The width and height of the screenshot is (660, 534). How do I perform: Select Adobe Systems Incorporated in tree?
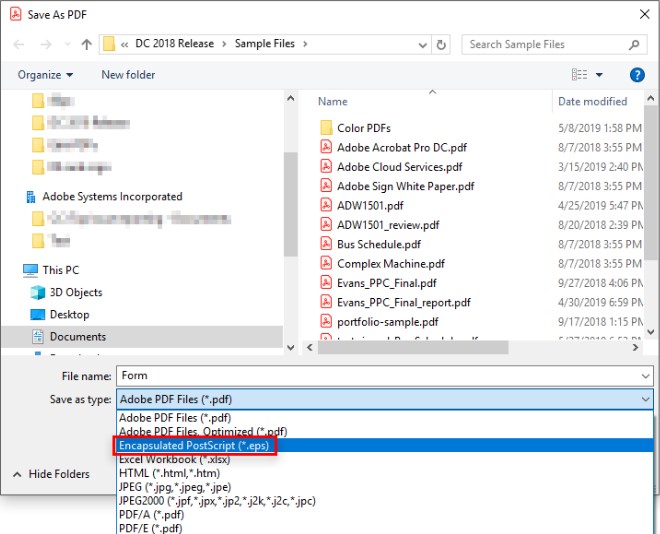(x=112, y=197)
